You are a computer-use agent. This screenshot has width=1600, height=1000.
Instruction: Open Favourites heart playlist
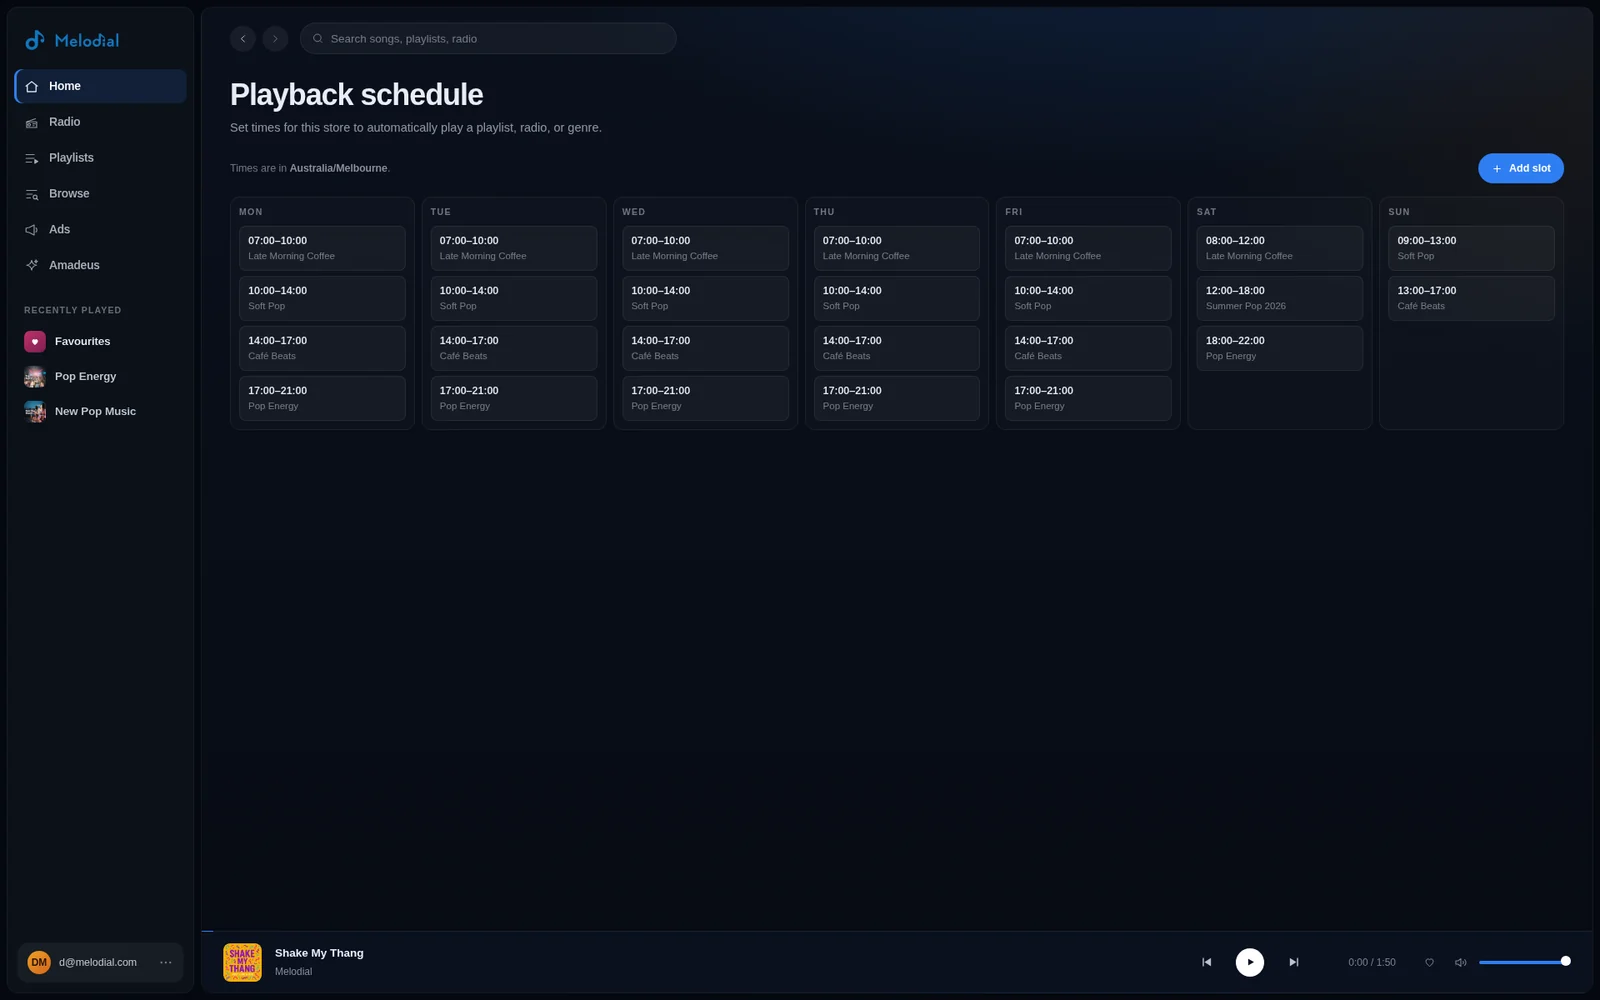point(100,342)
